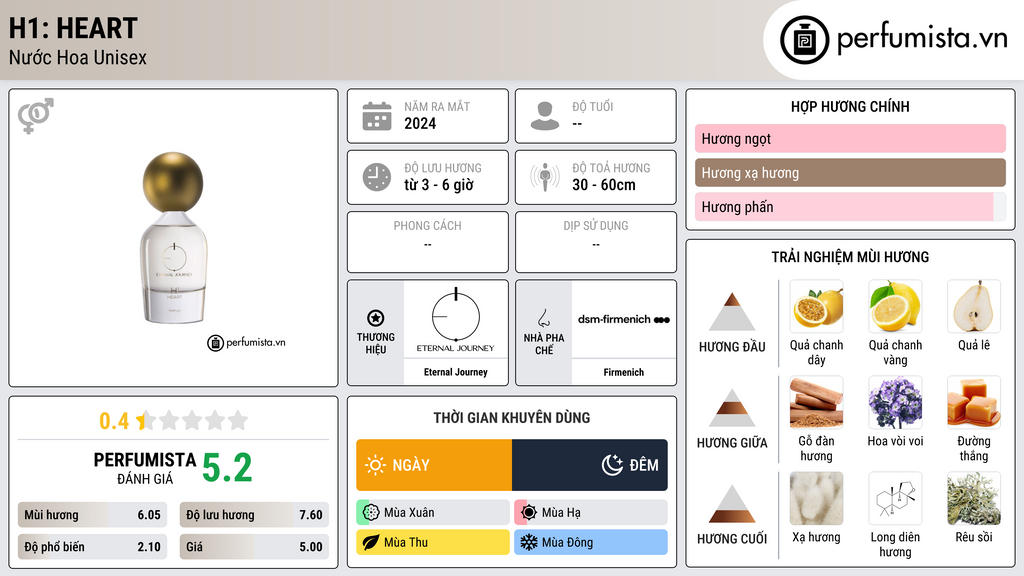
Task: Click the sillage icon for Độ toả hương
Action: [545, 177]
